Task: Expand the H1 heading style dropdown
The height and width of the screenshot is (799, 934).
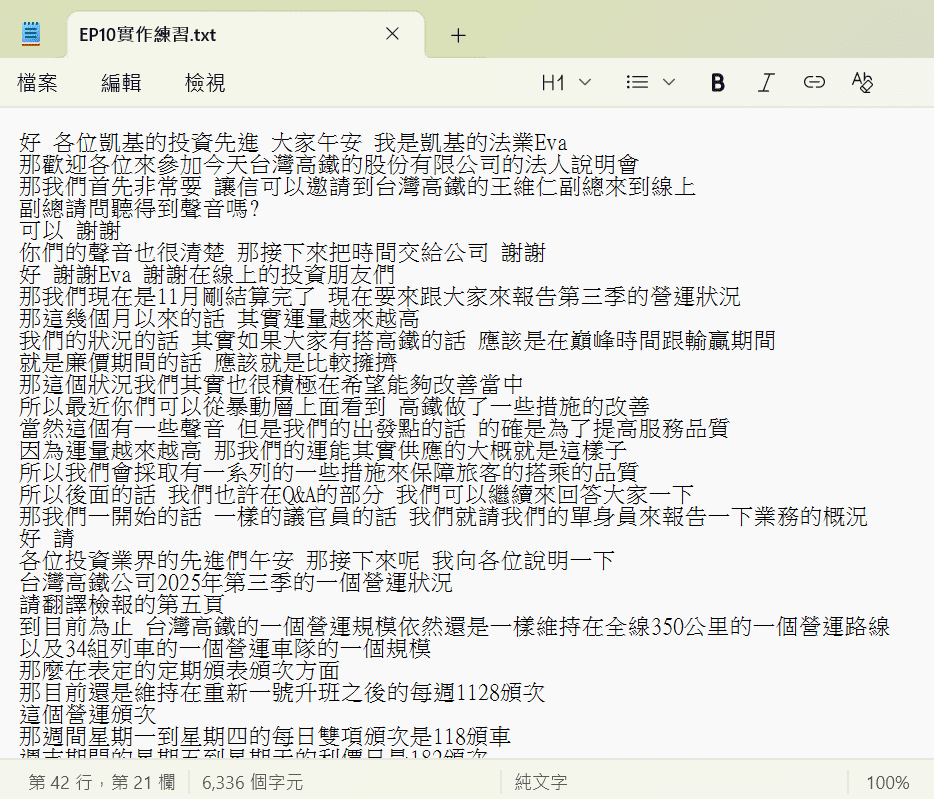Action: click(x=566, y=83)
